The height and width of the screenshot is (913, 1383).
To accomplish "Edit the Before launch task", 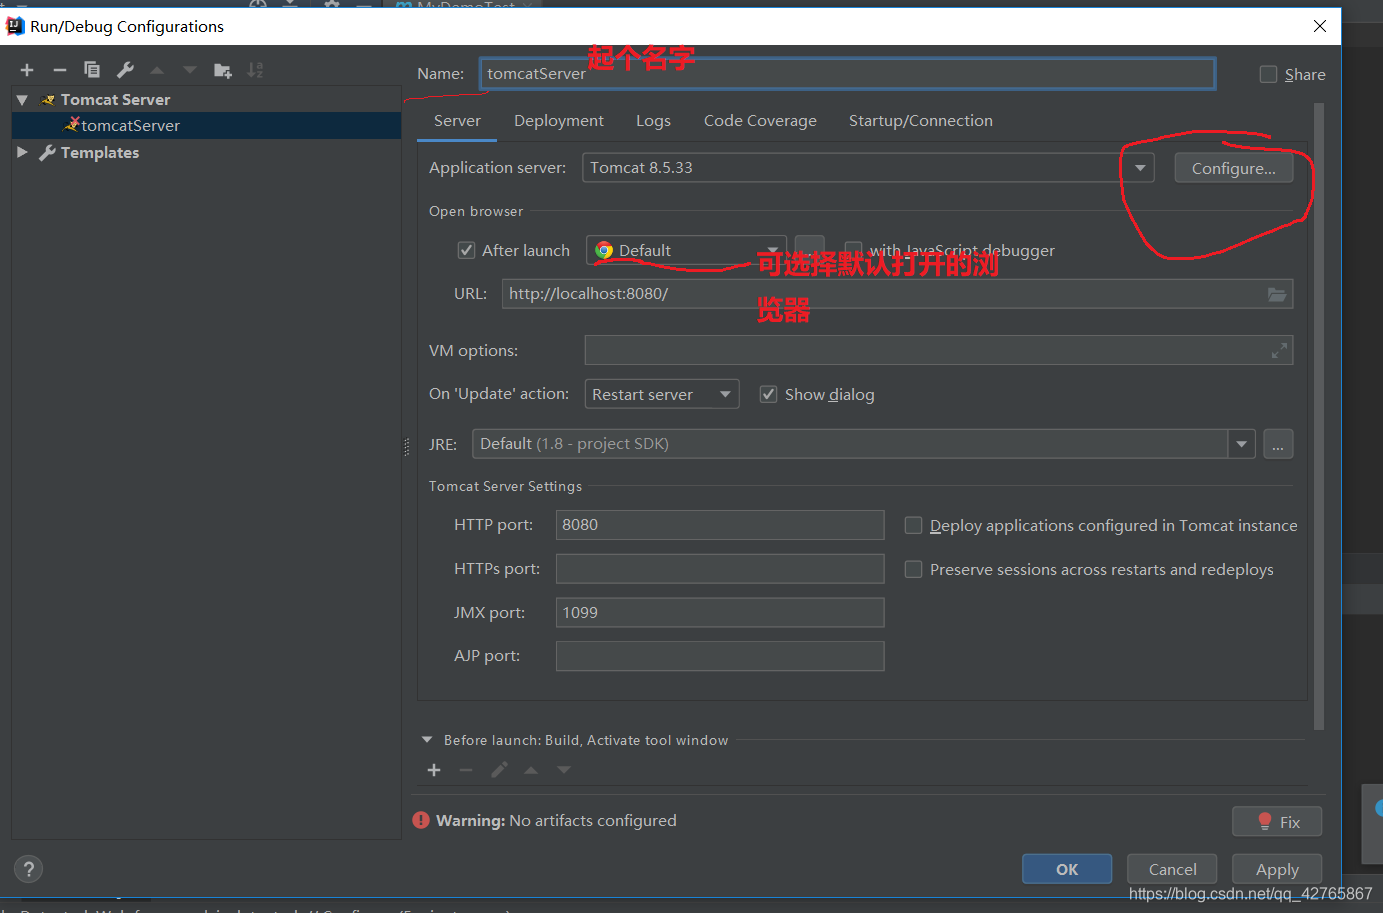I will 499,770.
